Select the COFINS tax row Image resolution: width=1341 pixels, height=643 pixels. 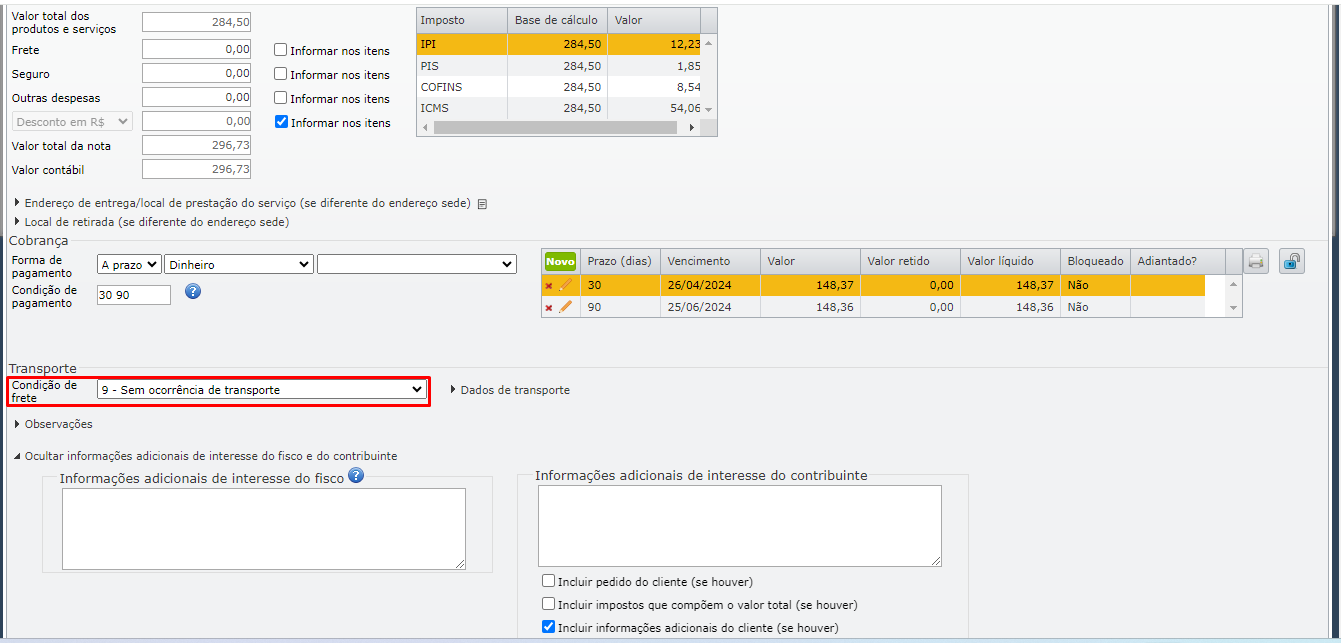point(558,87)
